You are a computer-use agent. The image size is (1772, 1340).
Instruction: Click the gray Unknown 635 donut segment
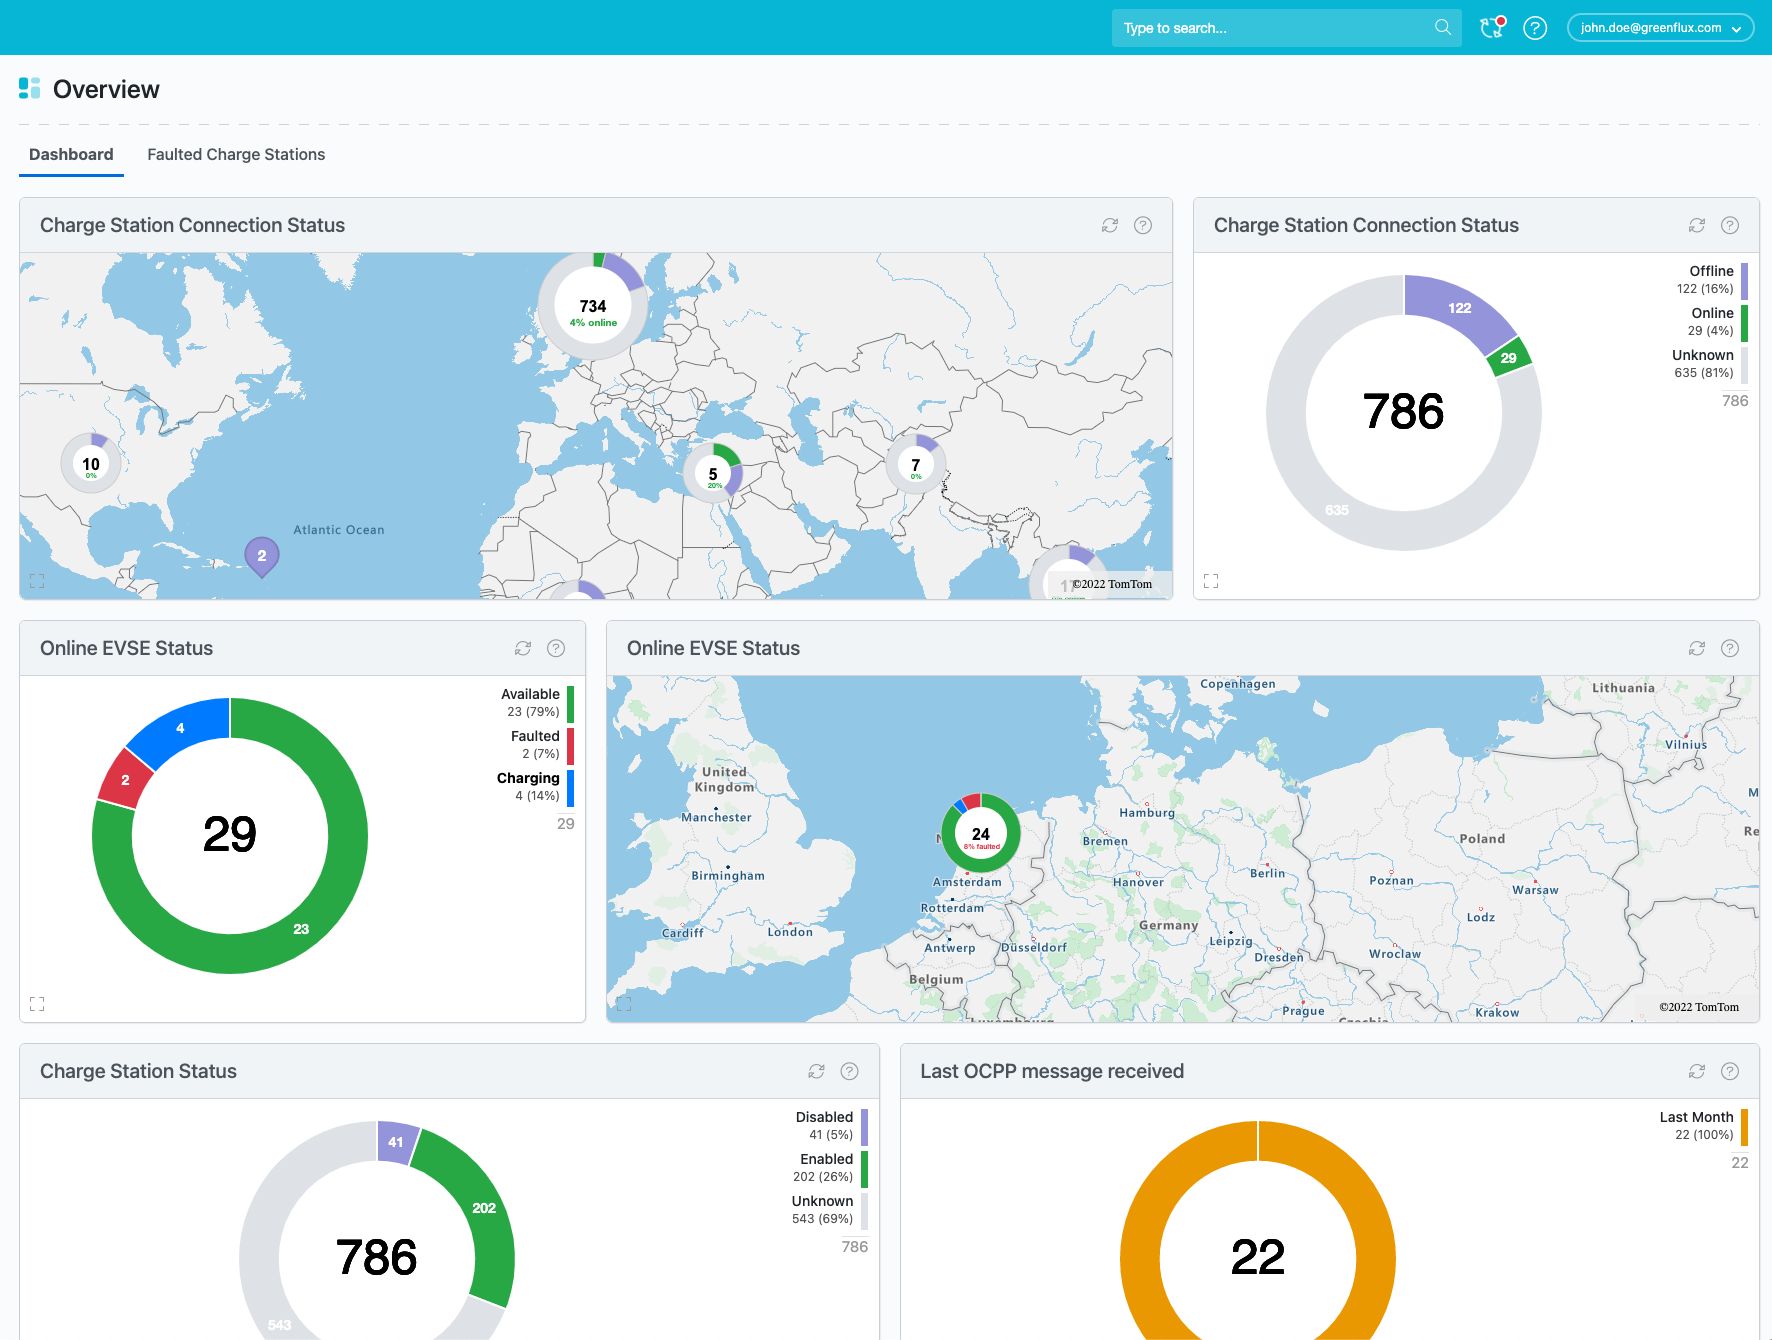pyautogui.click(x=1337, y=509)
